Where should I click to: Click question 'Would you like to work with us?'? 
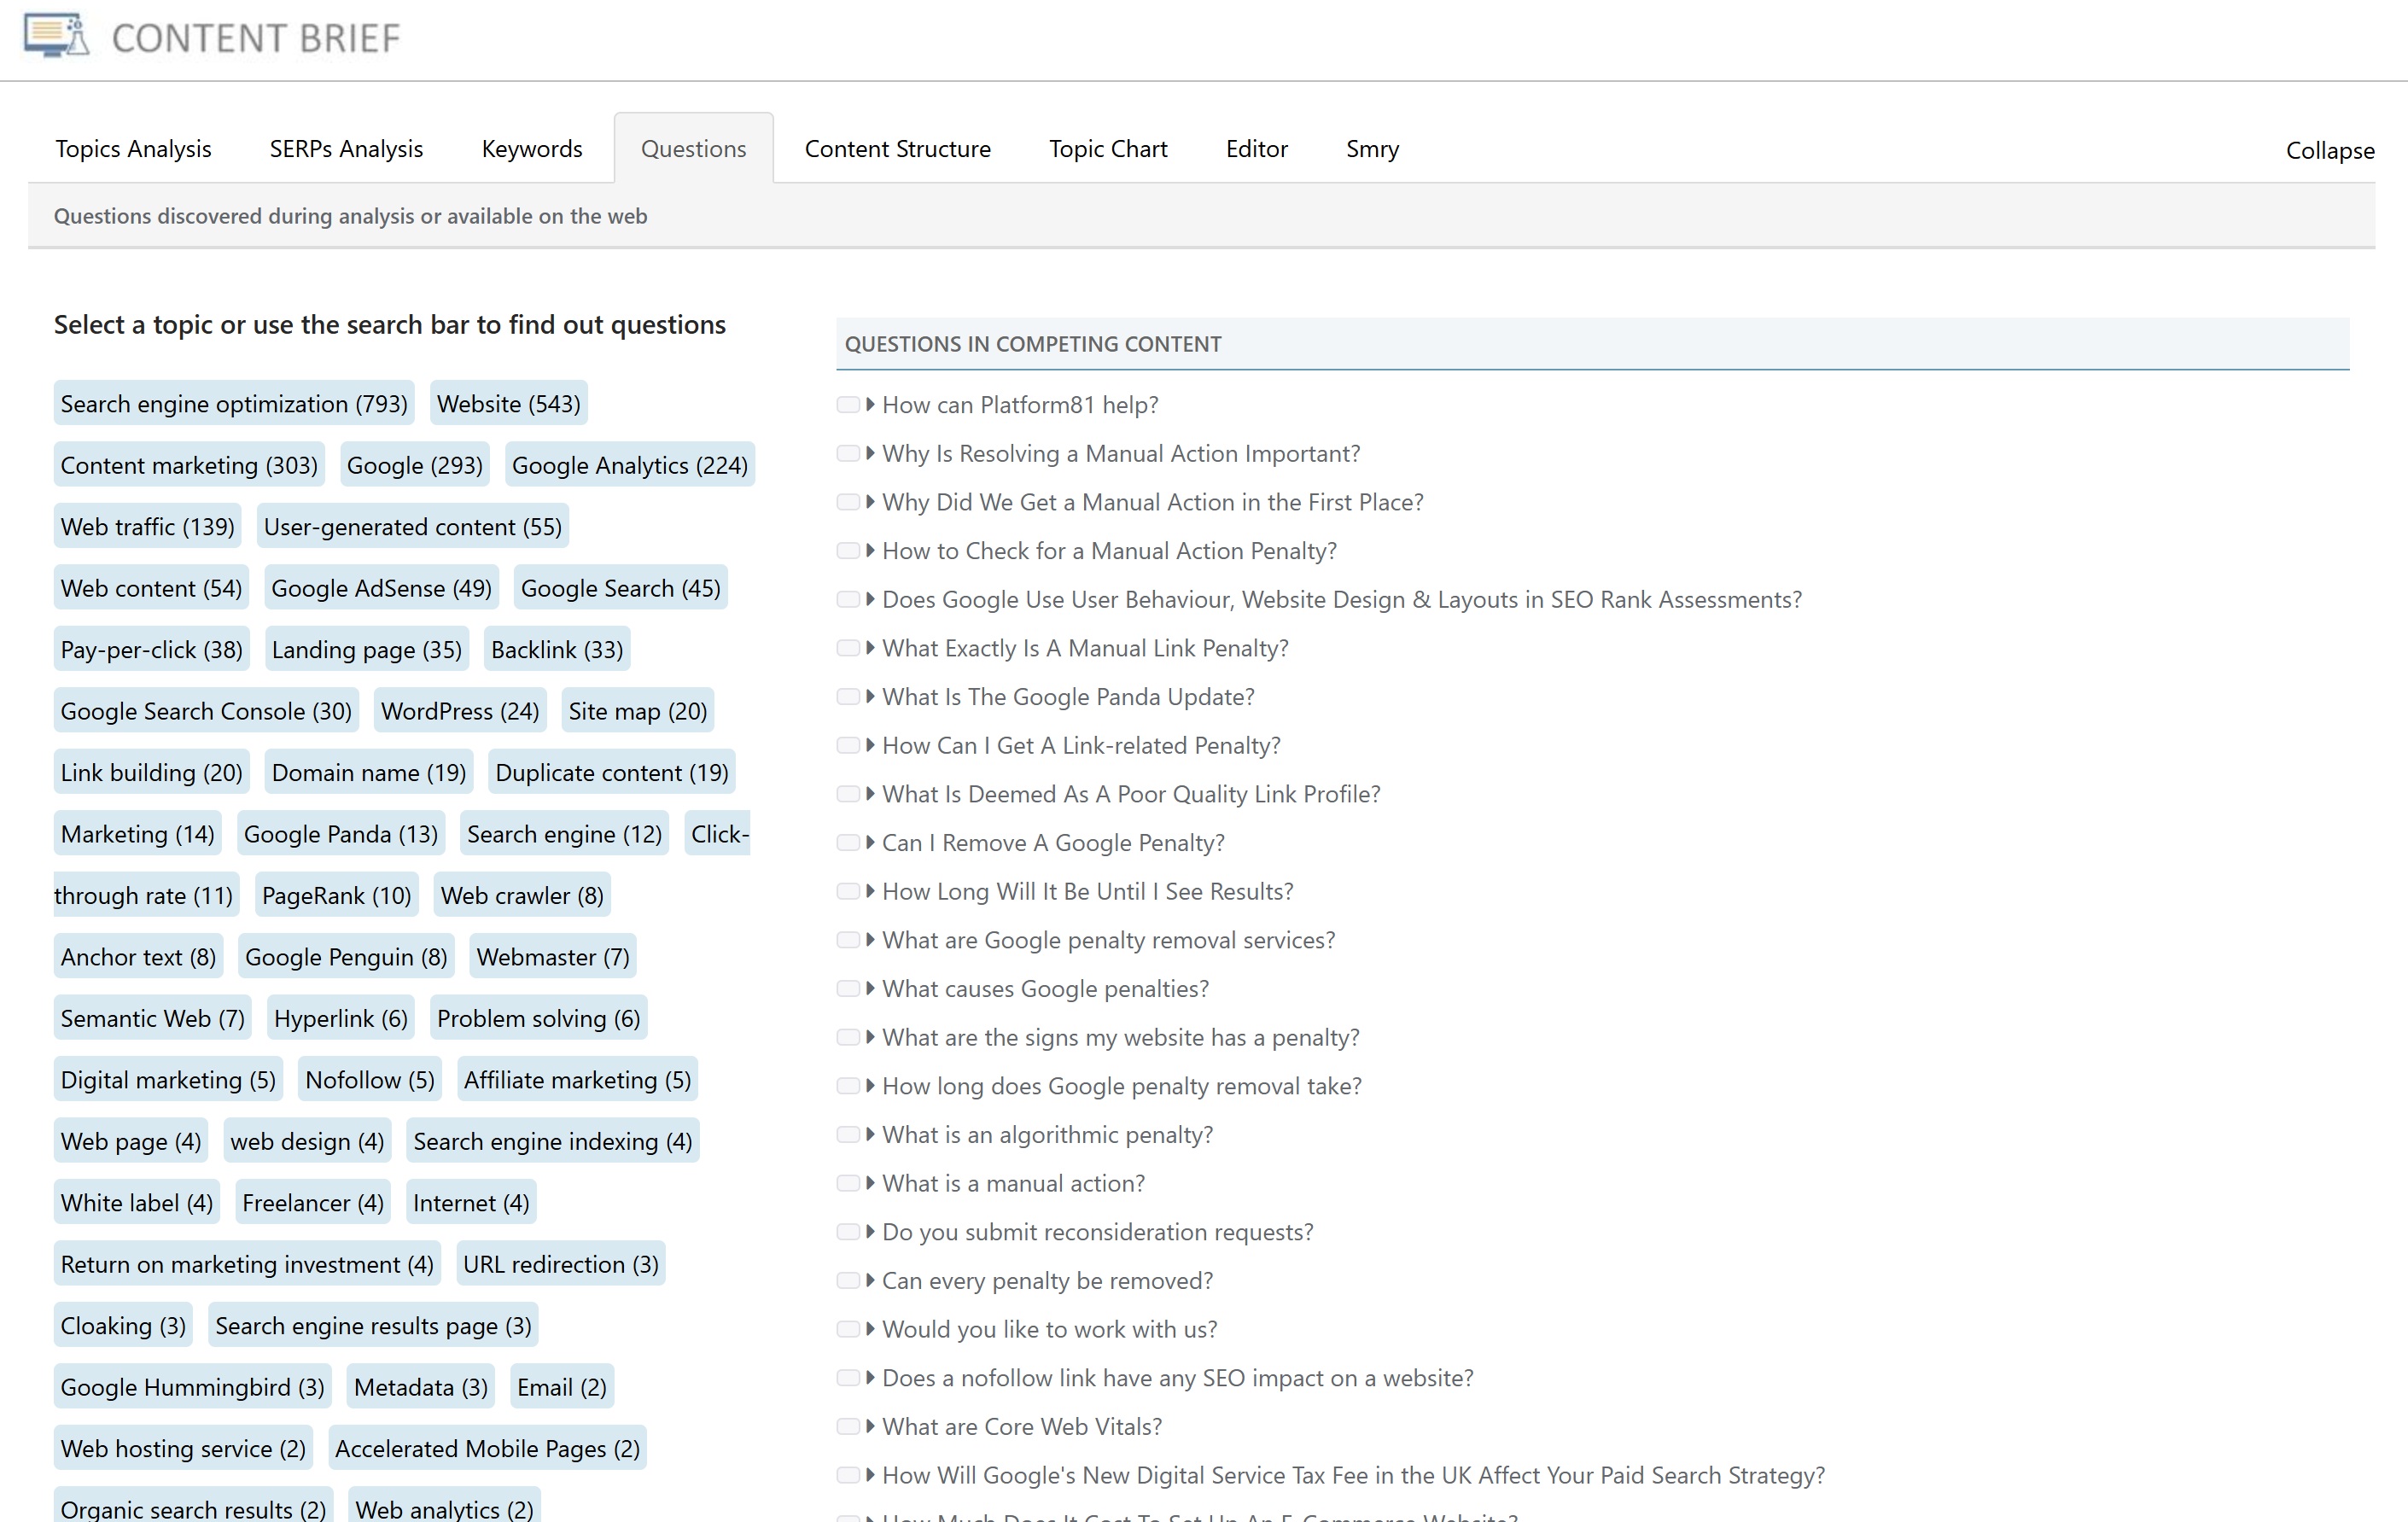point(1049,1330)
